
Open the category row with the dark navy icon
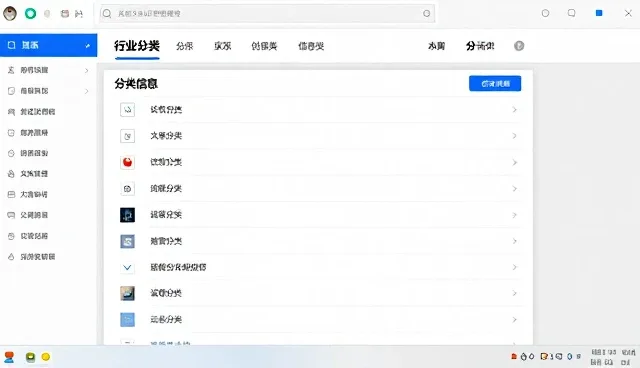coord(318,215)
